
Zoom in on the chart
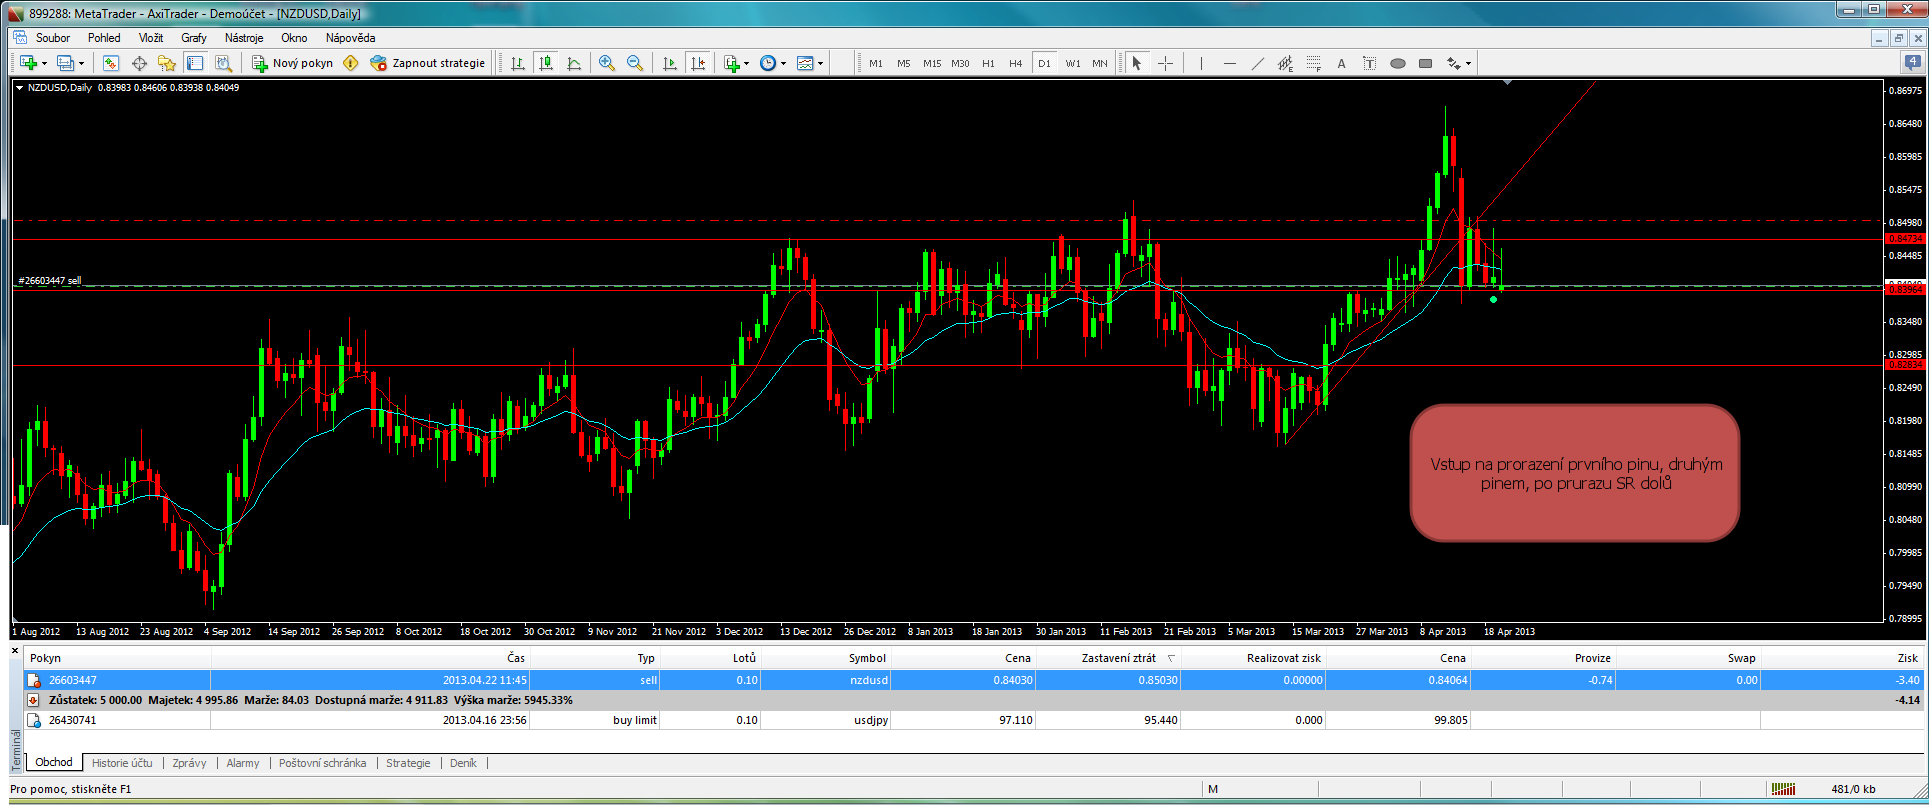(606, 63)
